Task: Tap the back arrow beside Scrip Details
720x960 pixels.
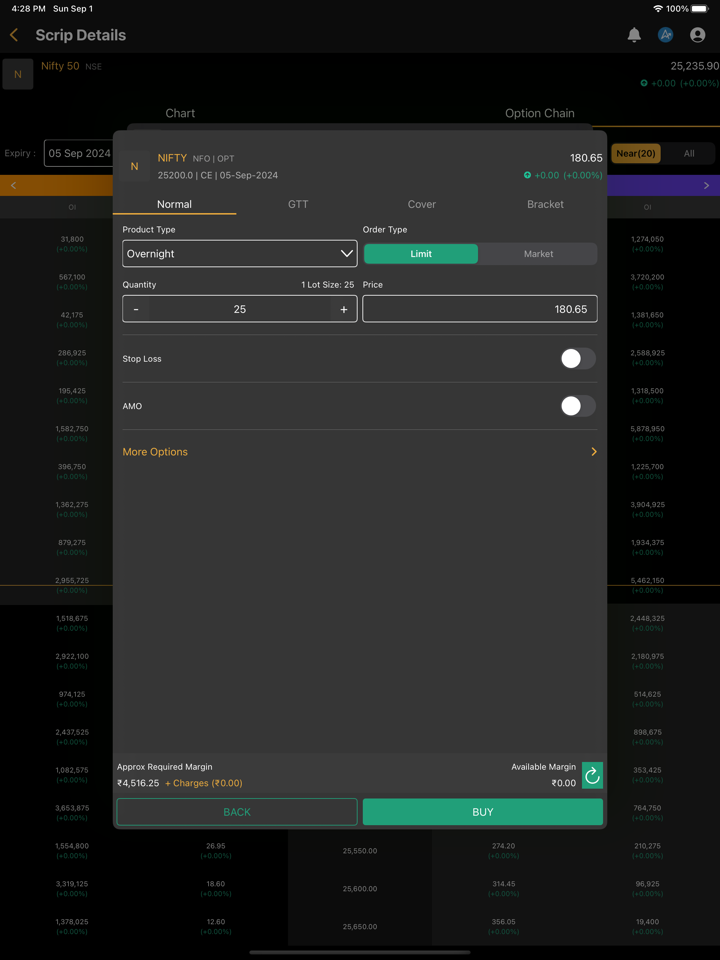Action: click(14, 35)
